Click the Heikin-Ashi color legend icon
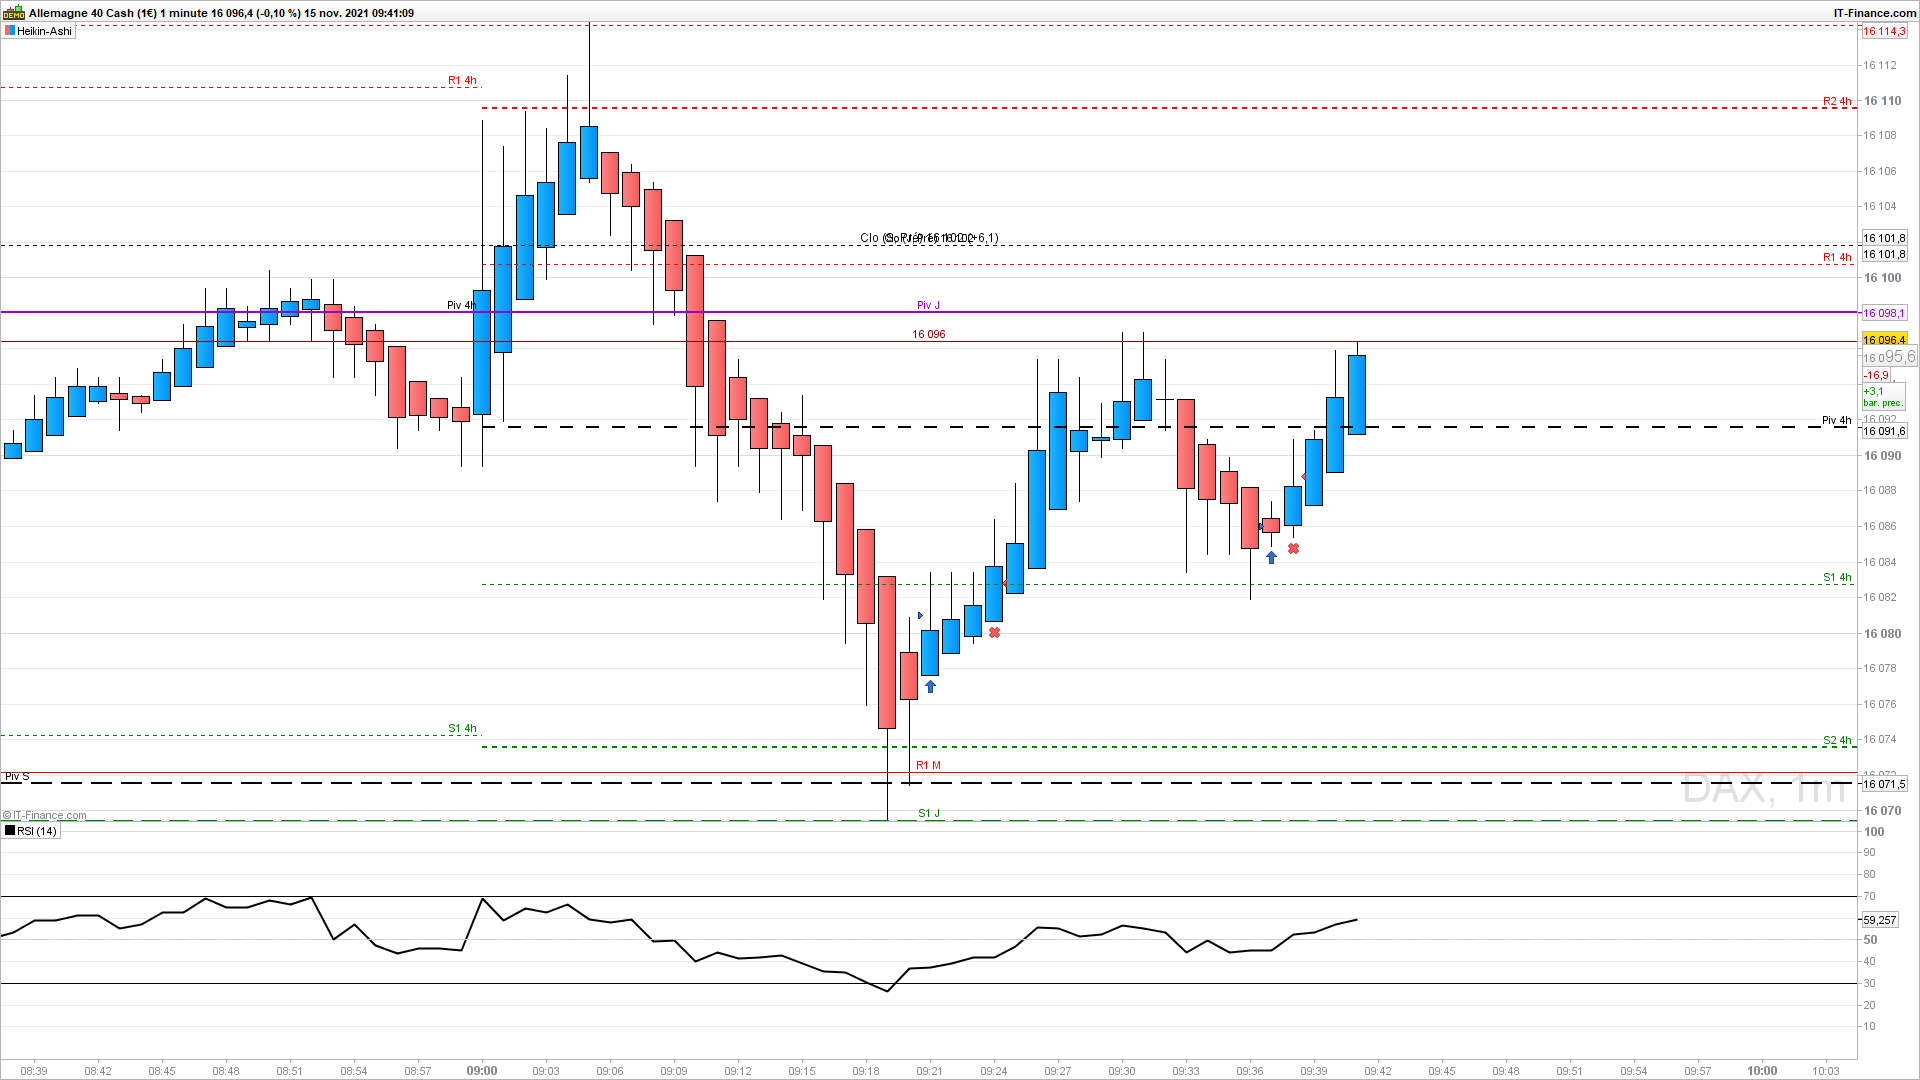Screen dimensions: 1920x1080 click(9, 31)
